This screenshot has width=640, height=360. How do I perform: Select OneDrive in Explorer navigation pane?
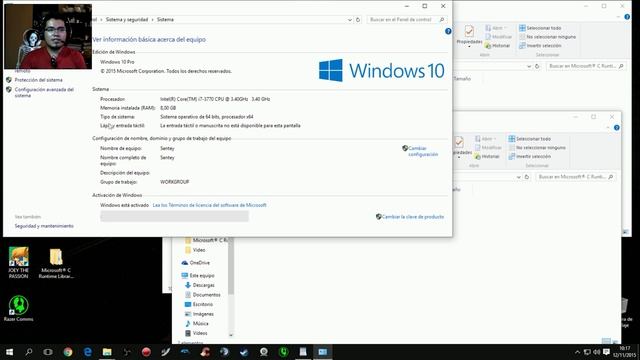pos(196,263)
